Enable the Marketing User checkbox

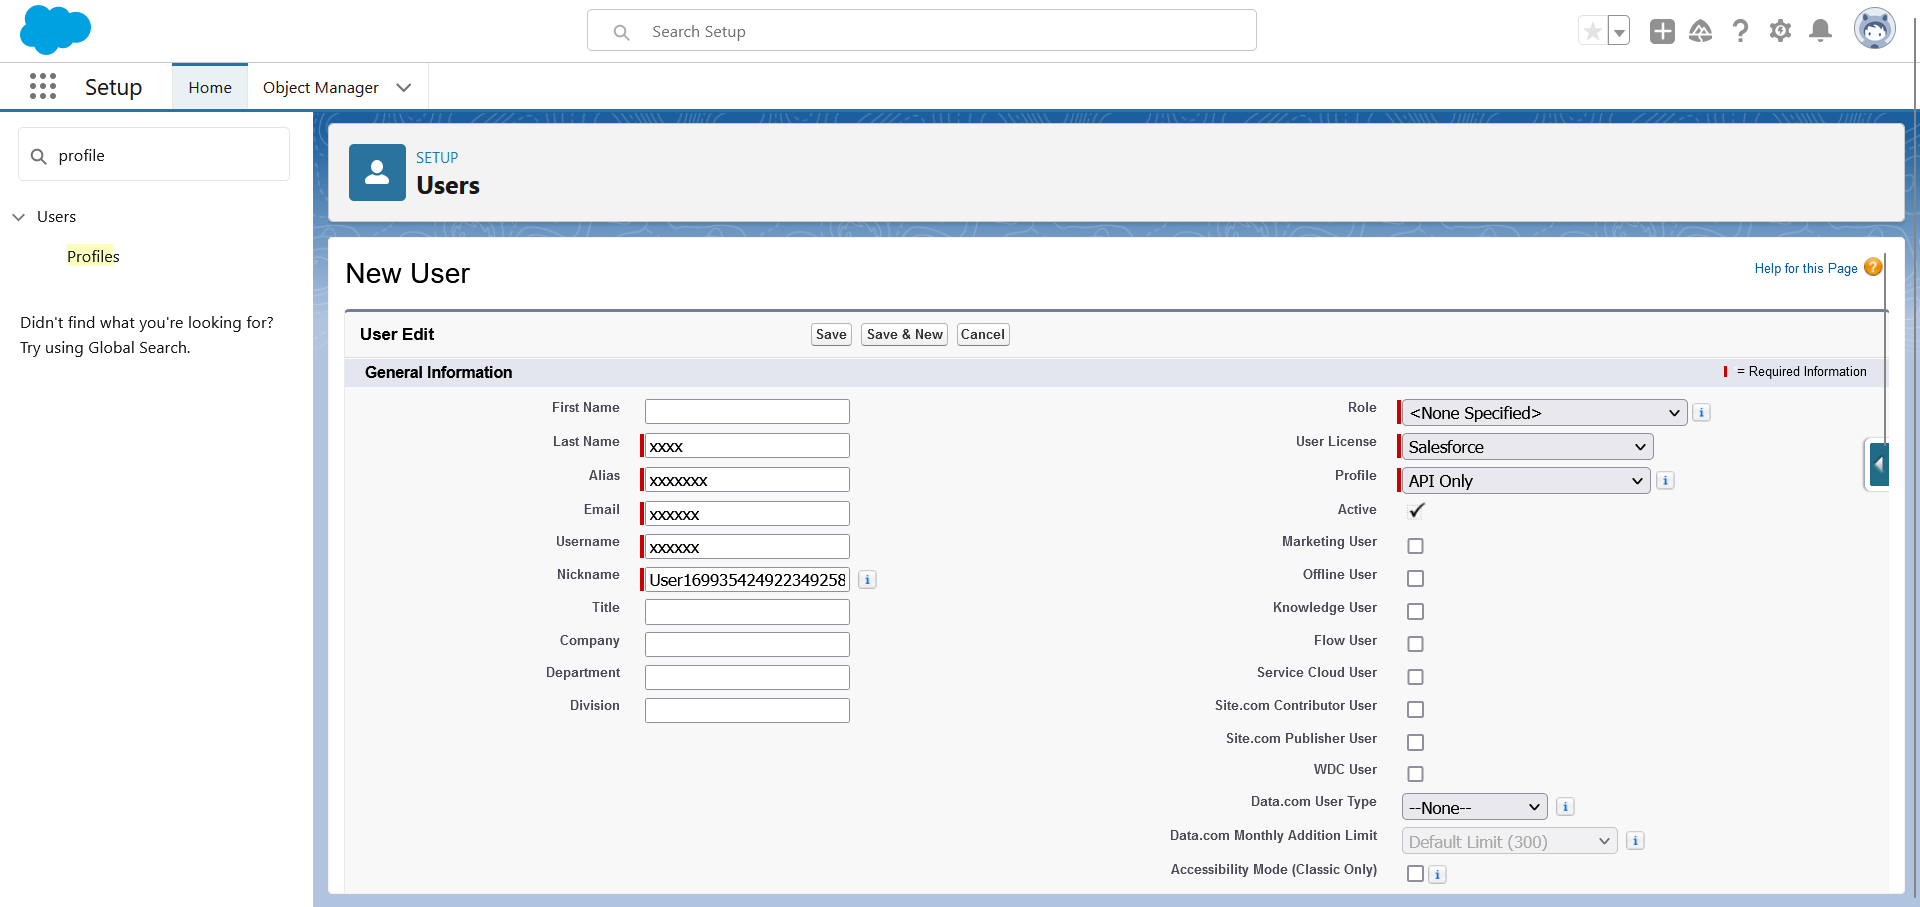(x=1415, y=546)
